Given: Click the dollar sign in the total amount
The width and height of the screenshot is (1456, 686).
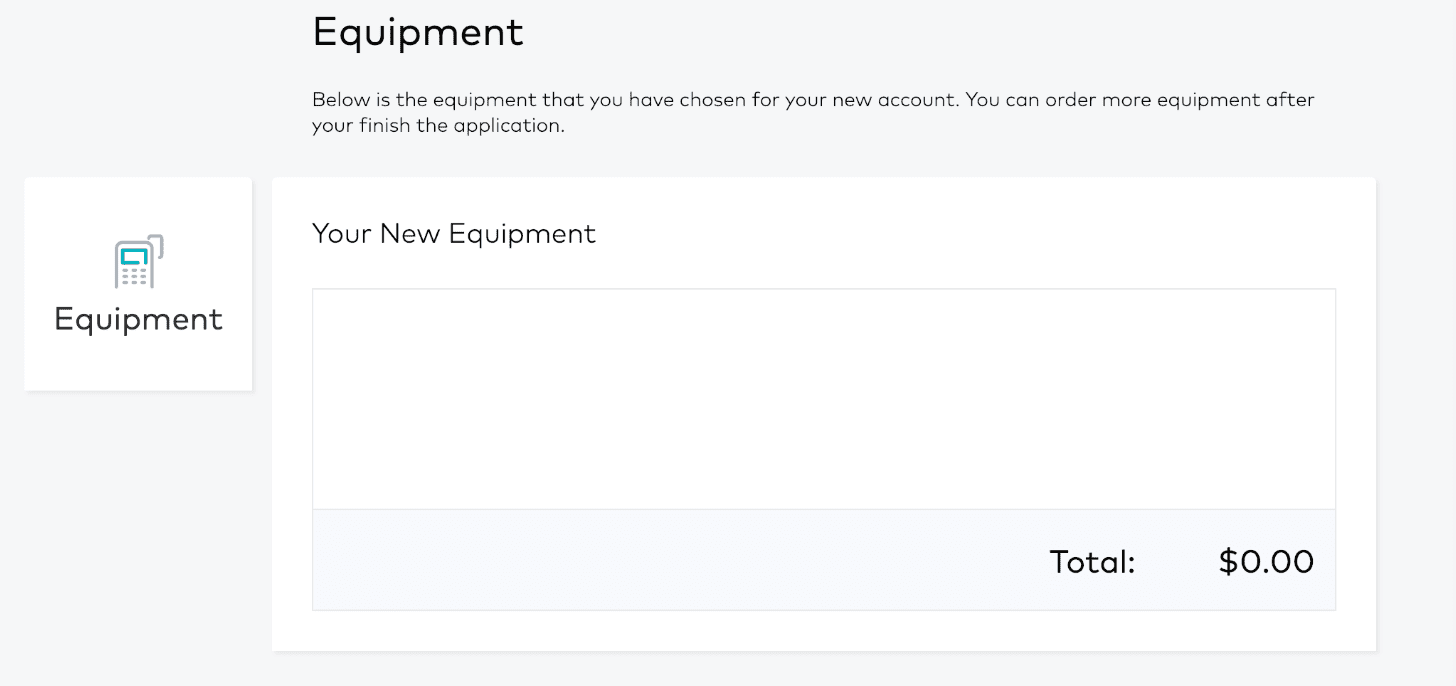Looking at the screenshot, I should [1228, 562].
